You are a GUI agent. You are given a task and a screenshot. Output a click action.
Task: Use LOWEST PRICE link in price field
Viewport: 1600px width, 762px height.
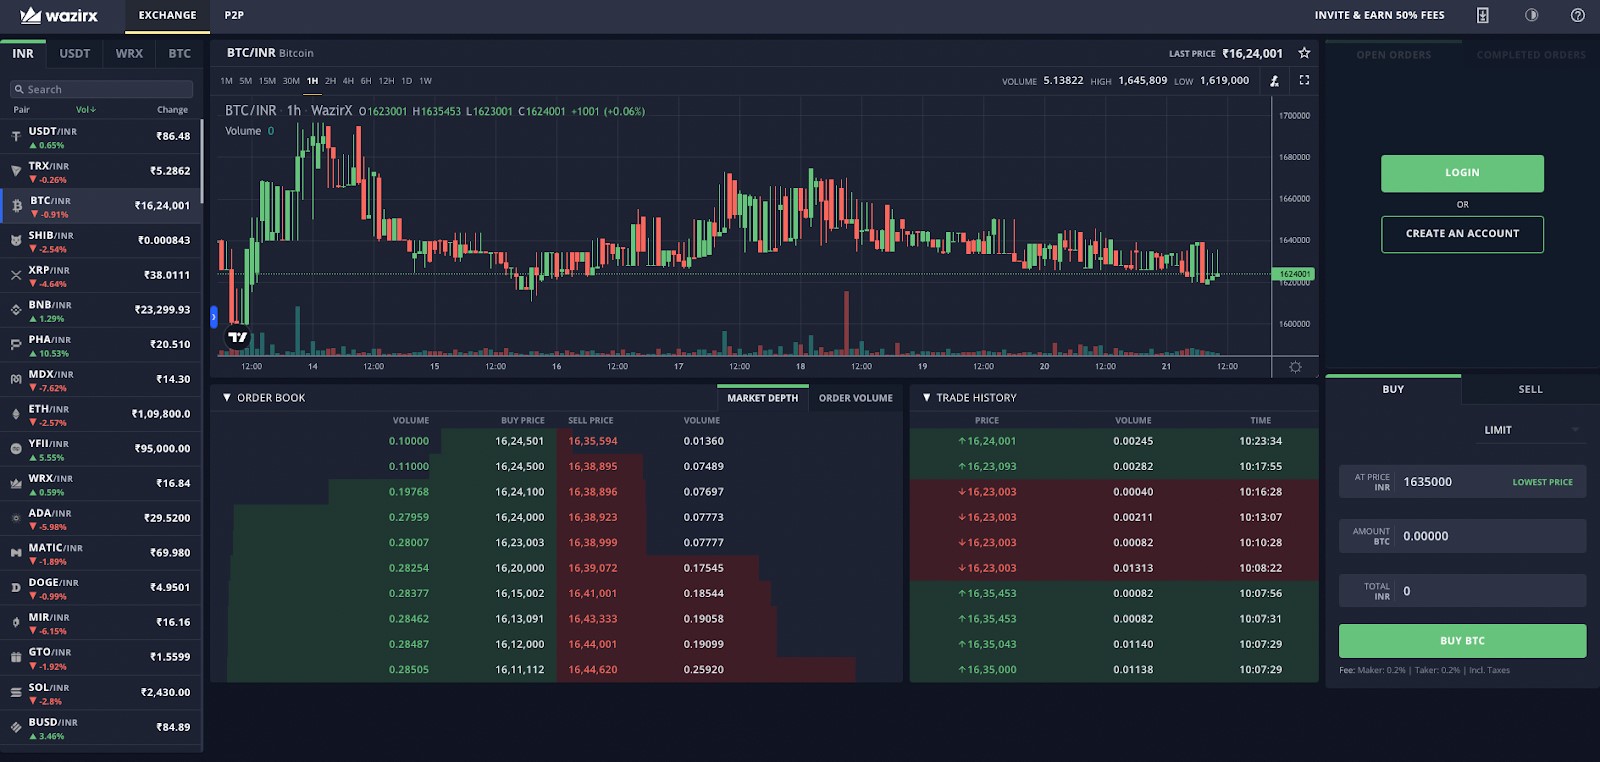[x=1543, y=482]
